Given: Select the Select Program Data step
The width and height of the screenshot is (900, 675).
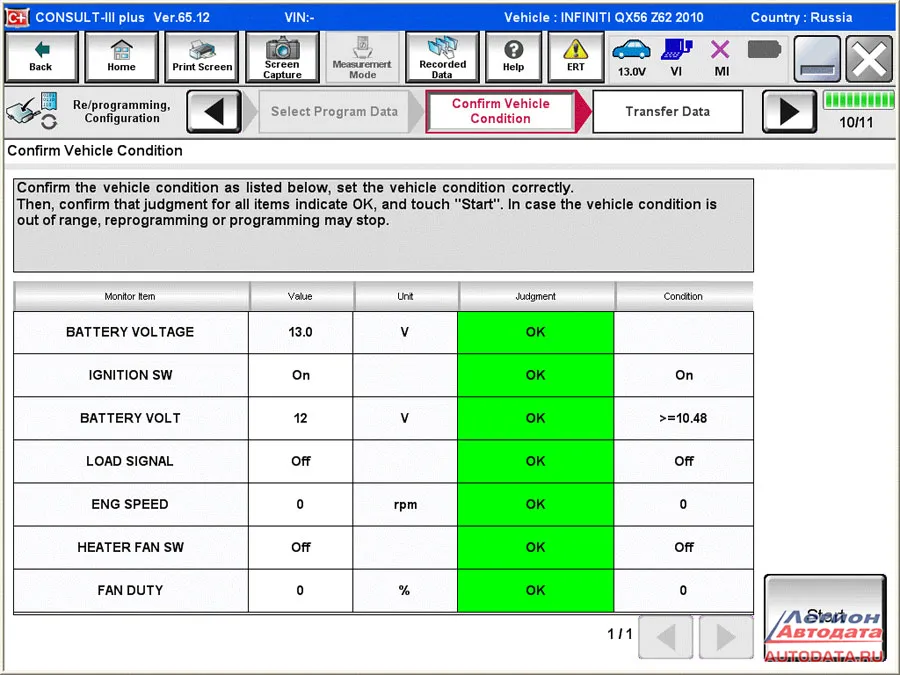Looking at the screenshot, I should (334, 111).
